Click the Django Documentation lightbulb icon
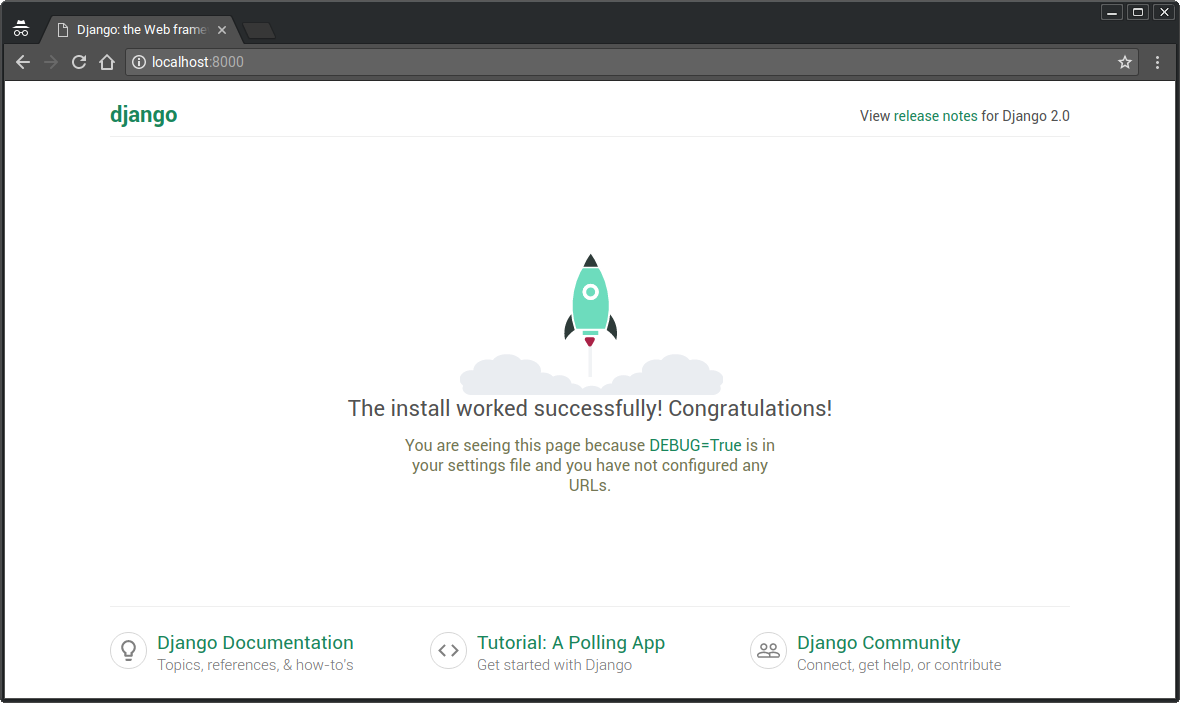The image size is (1180, 703). 128,650
